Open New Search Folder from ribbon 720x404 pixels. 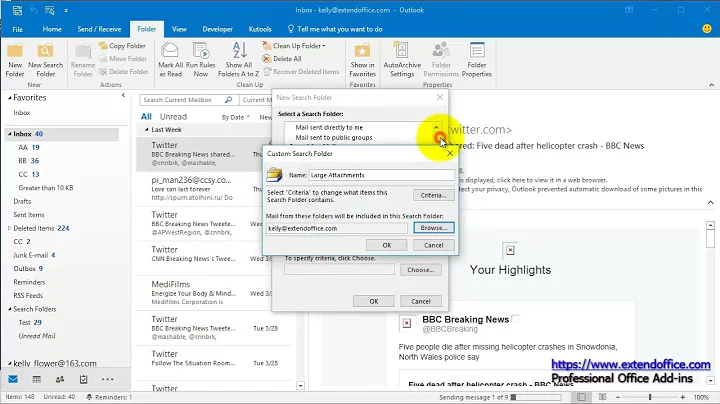[45, 60]
